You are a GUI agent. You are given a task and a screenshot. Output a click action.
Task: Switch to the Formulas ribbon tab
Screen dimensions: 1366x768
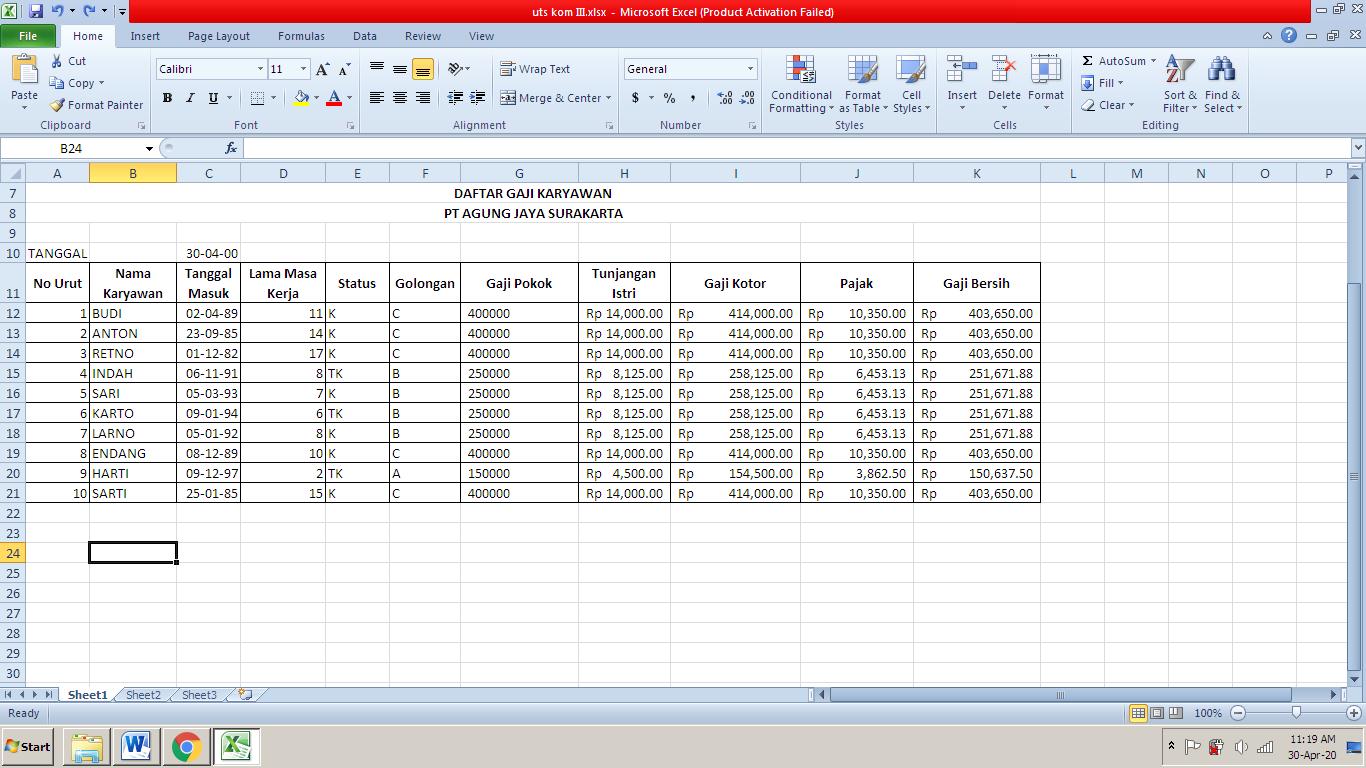(x=301, y=36)
